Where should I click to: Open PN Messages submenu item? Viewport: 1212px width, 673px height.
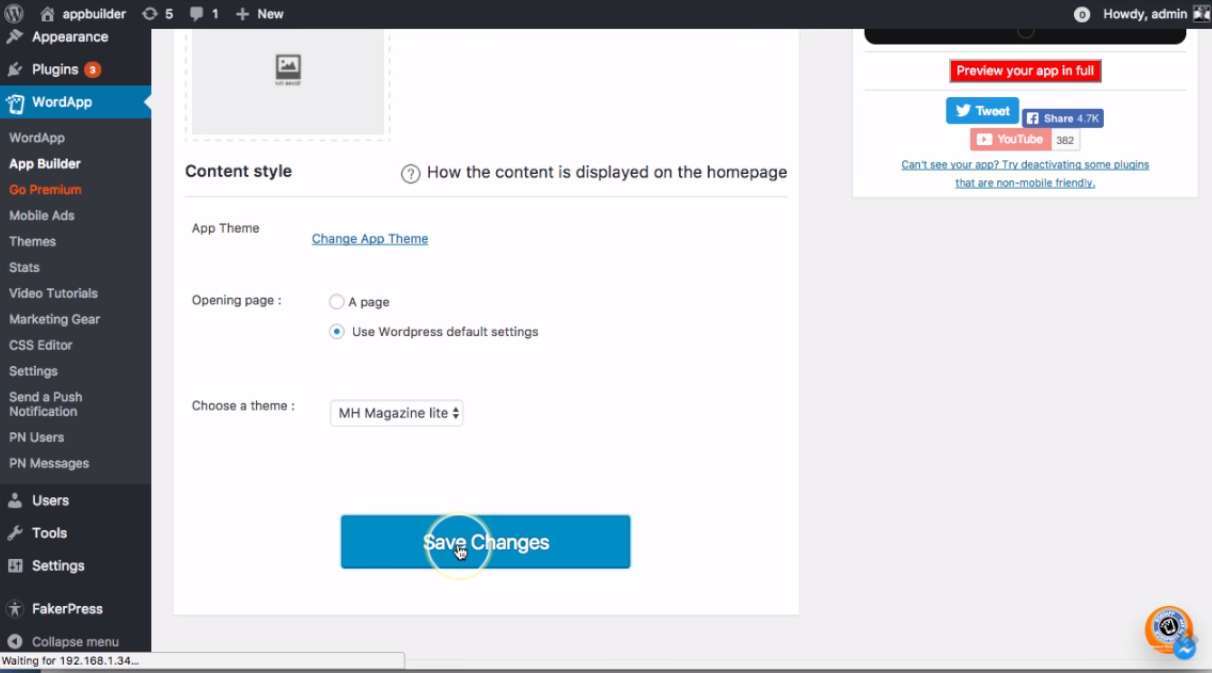(49, 464)
